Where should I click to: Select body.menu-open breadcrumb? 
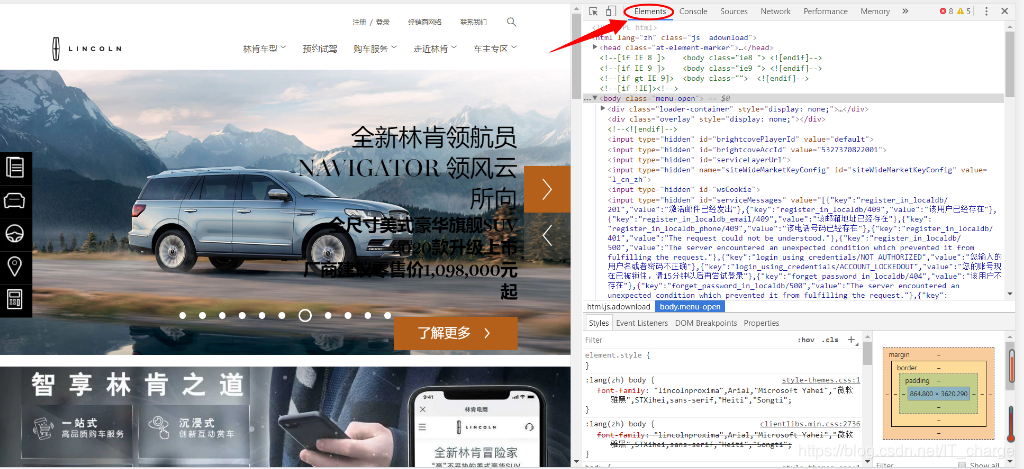click(x=690, y=306)
